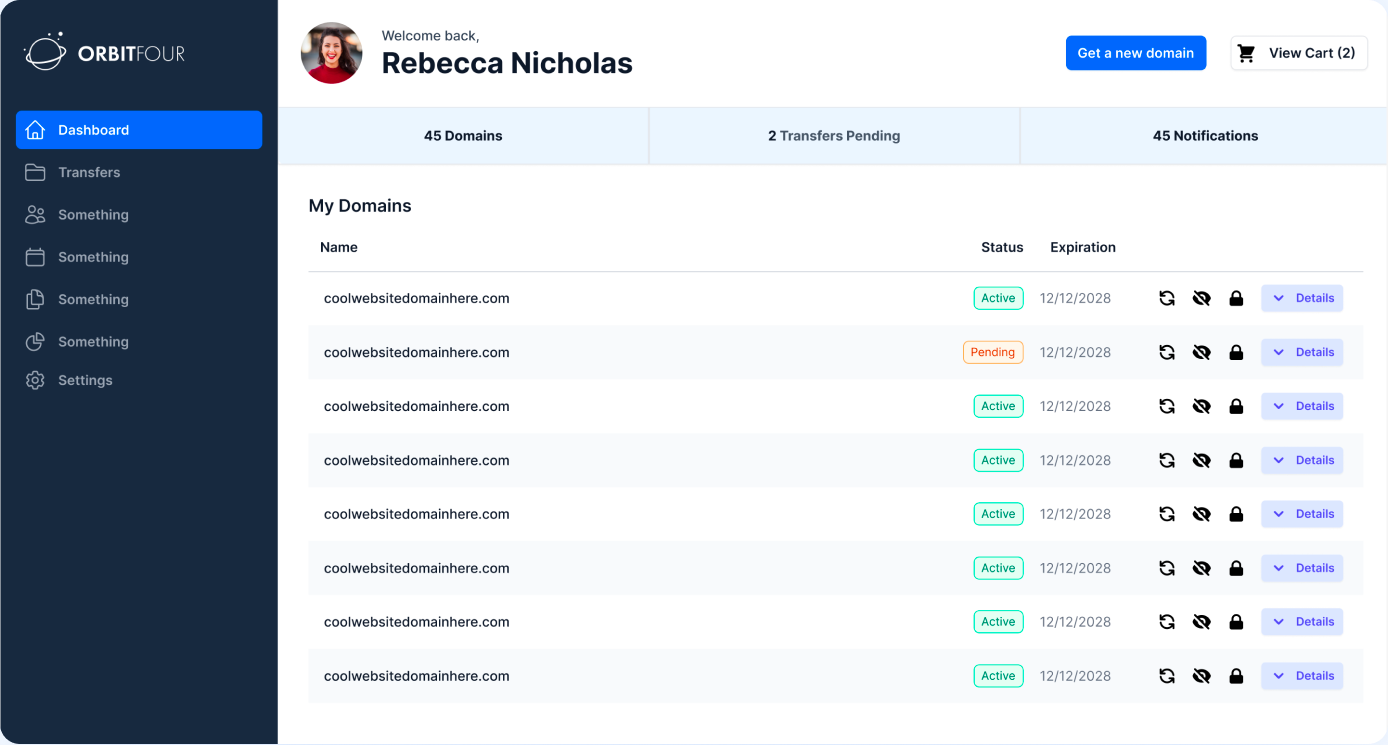
Task: Expand Details for the Pending domain
Action: coord(1302,352)
